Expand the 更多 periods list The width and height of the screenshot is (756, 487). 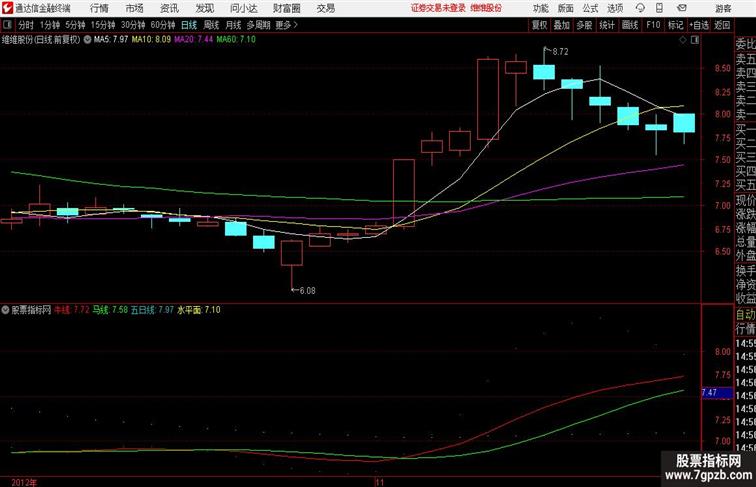pyautogui.click(x=286, y=25)
